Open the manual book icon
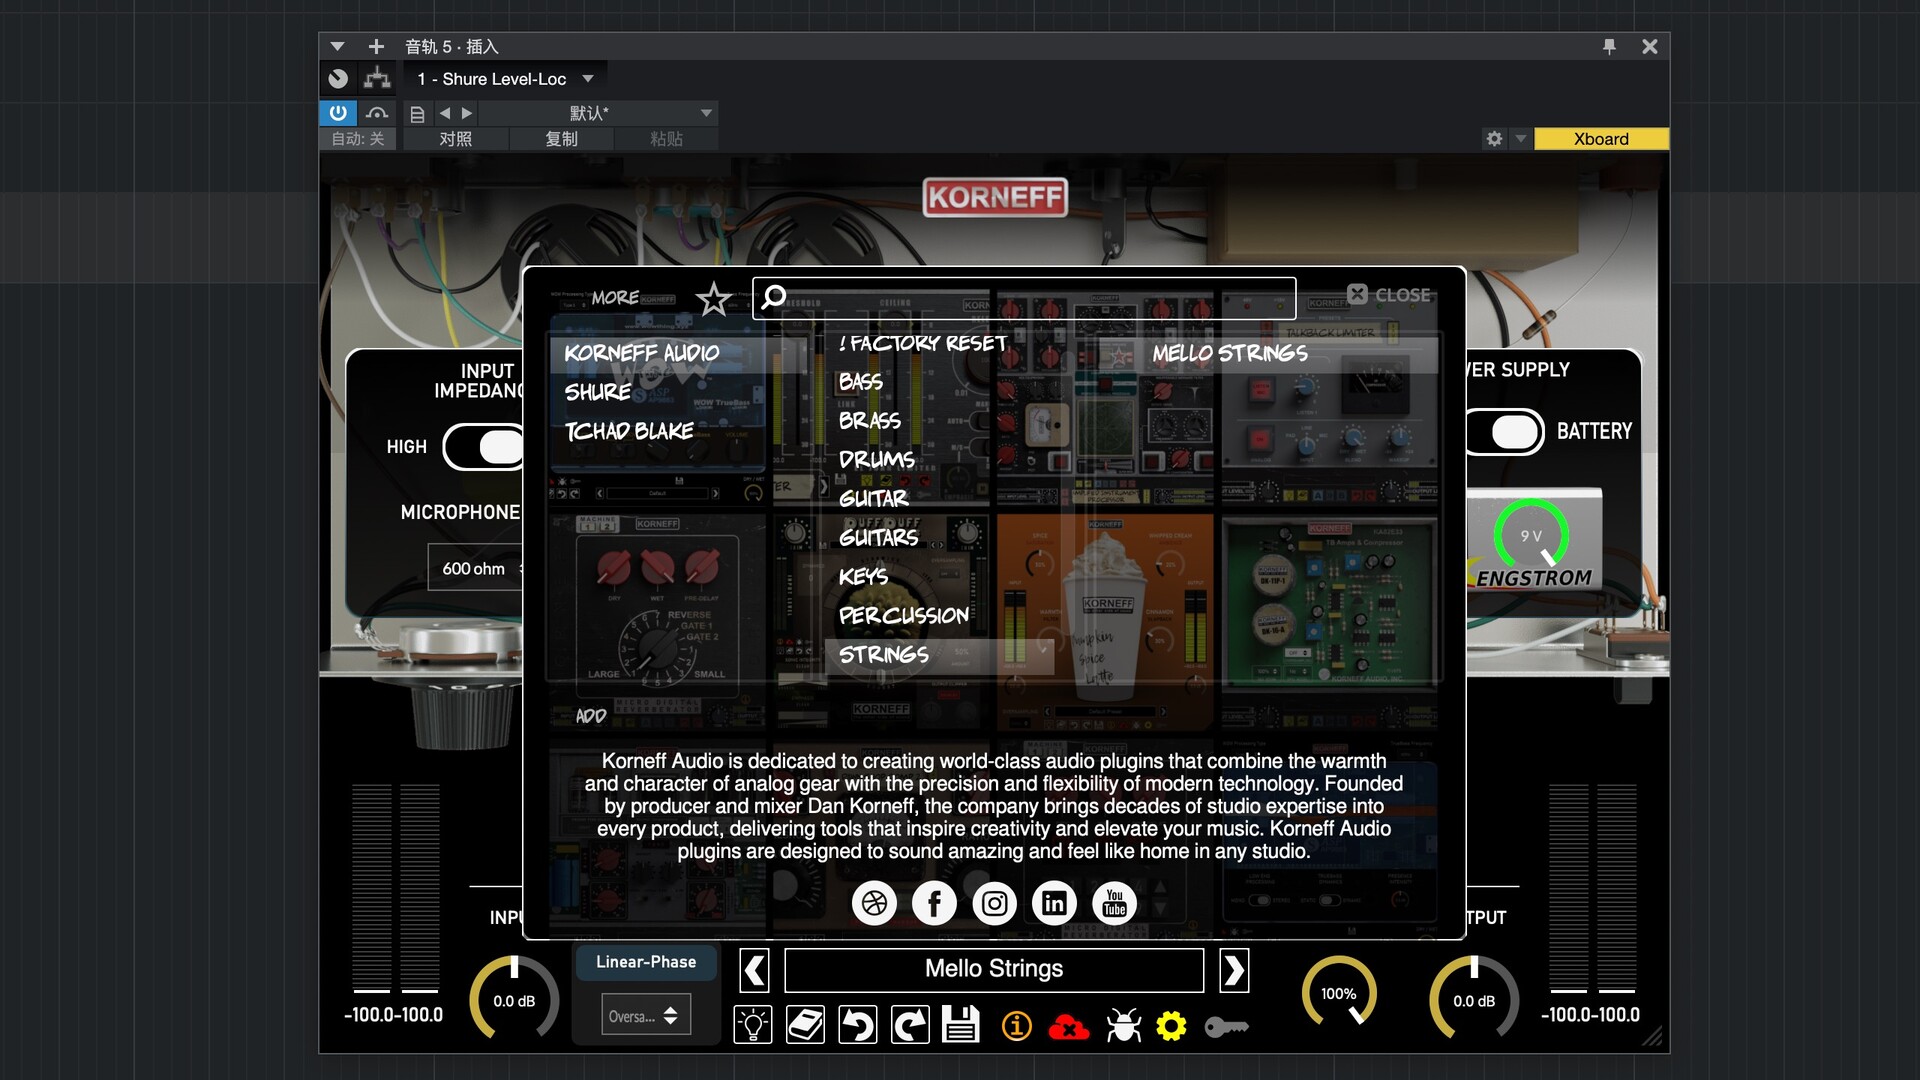 [x=805, y=1025]
